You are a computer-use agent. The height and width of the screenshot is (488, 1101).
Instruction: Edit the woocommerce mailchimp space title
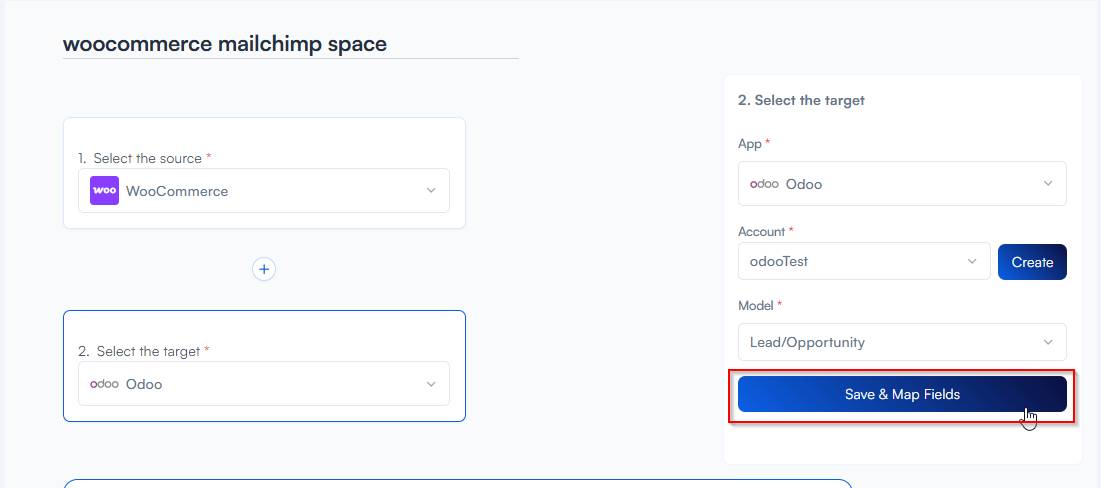coord(225,44)
